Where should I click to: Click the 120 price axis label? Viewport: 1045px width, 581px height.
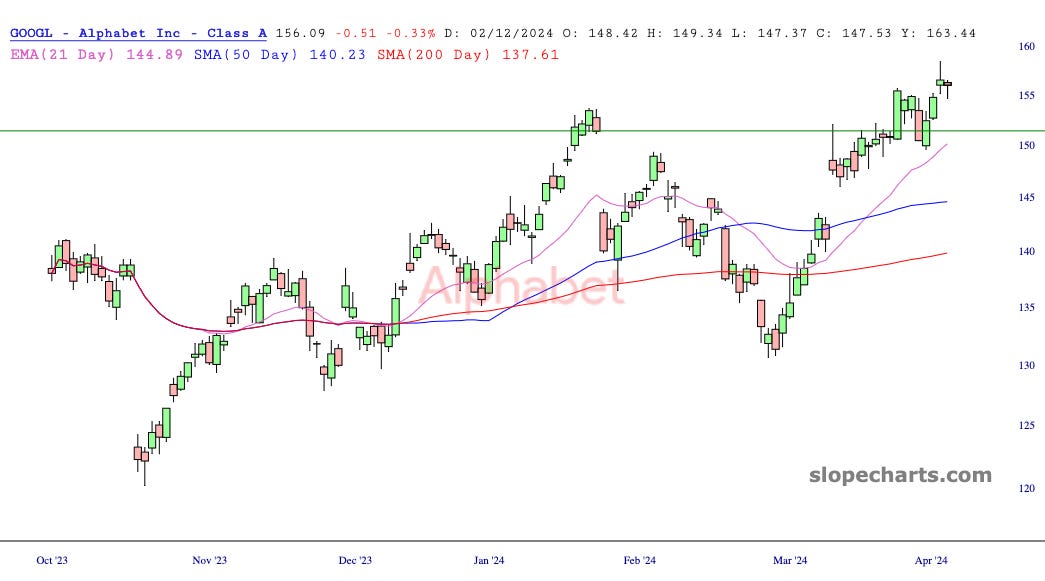click(x=1026, y=488)
